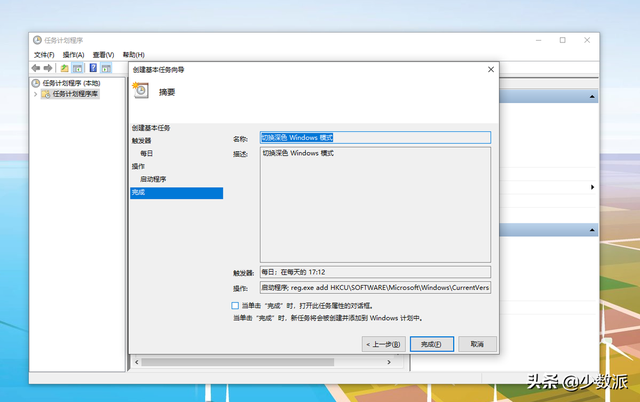Viewport: 640px width, 402px height.
Task: Close the 创建基本任务向导 dialog
Action: coord(491,69)
